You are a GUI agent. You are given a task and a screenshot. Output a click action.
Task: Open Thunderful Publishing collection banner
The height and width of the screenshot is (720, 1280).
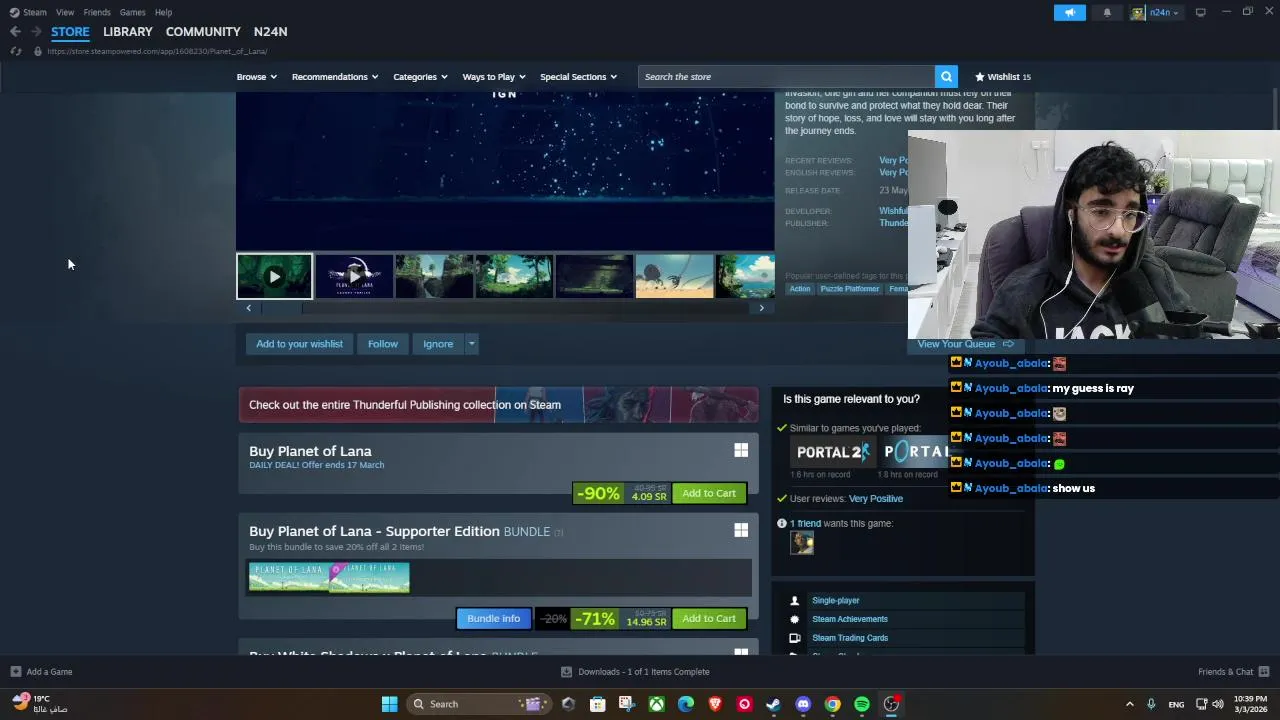click(x=498, y=405)
